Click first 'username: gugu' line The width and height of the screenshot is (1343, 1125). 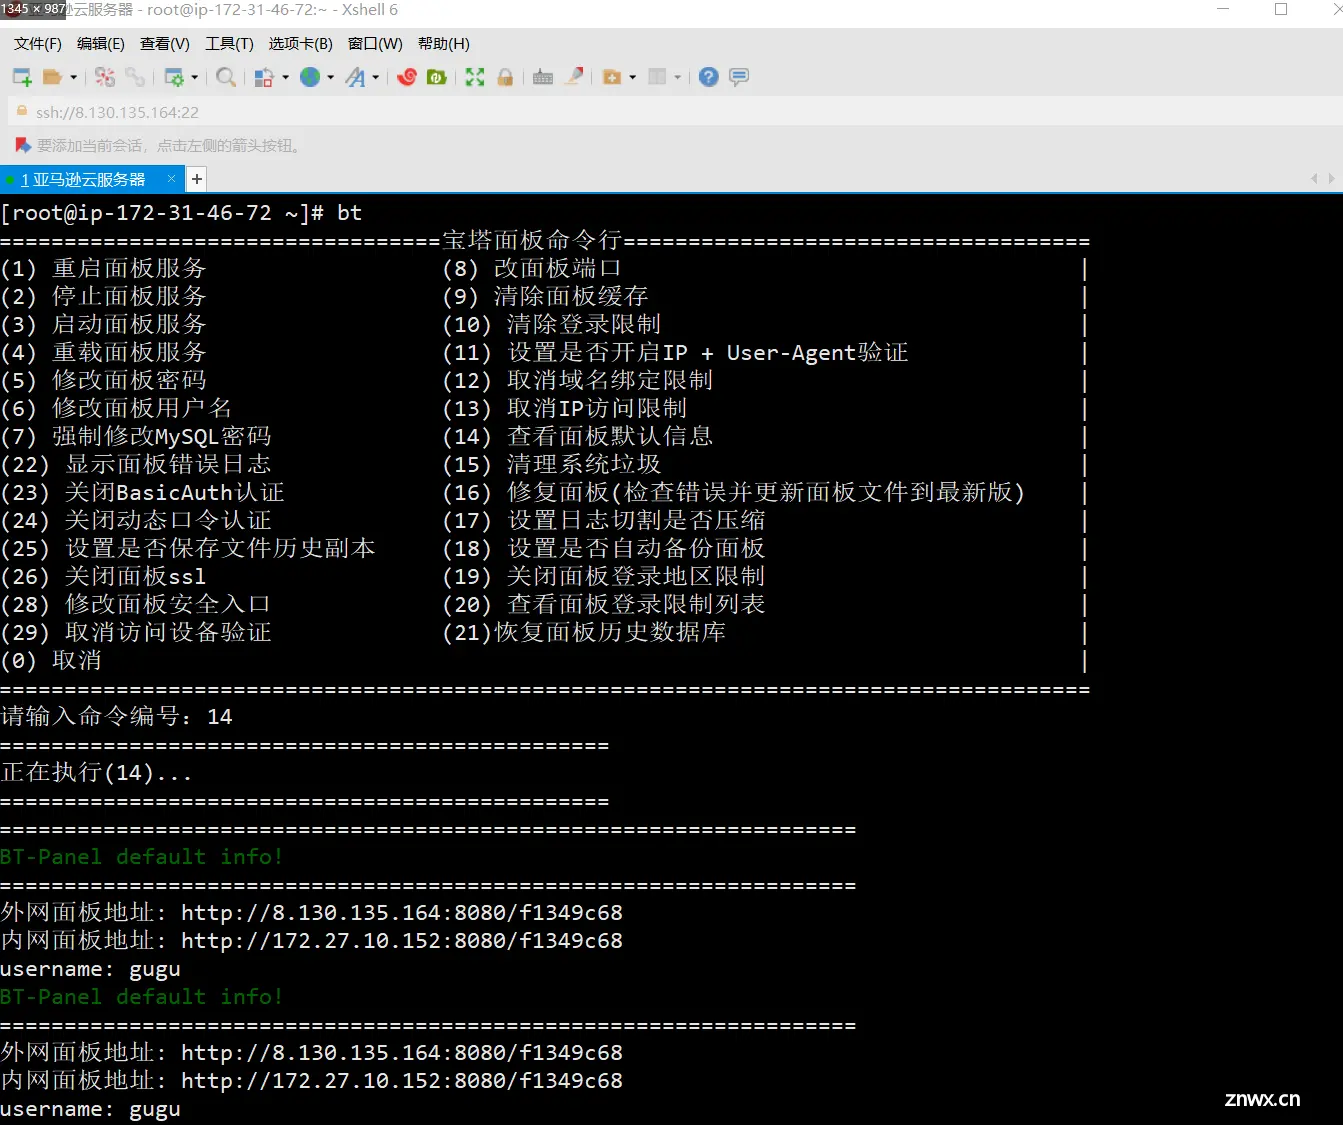click(90, 969)
